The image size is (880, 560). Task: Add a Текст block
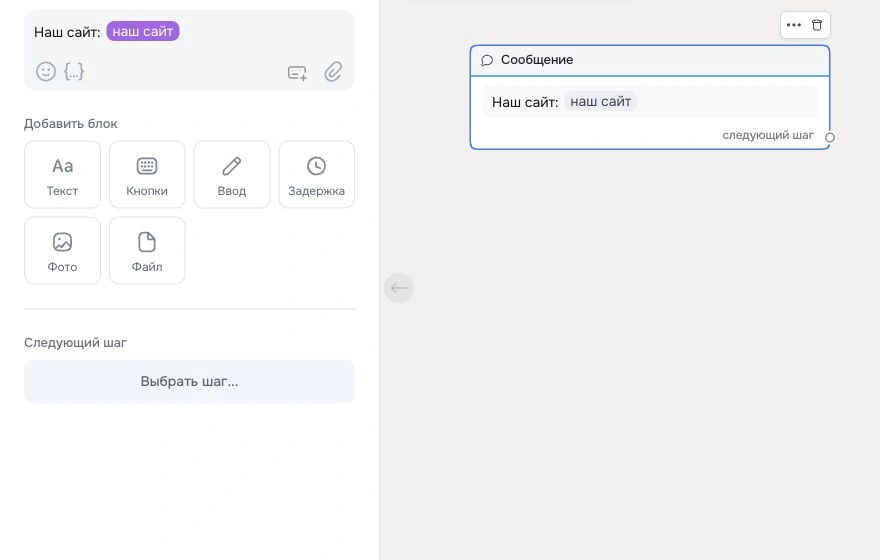point(62,175)
